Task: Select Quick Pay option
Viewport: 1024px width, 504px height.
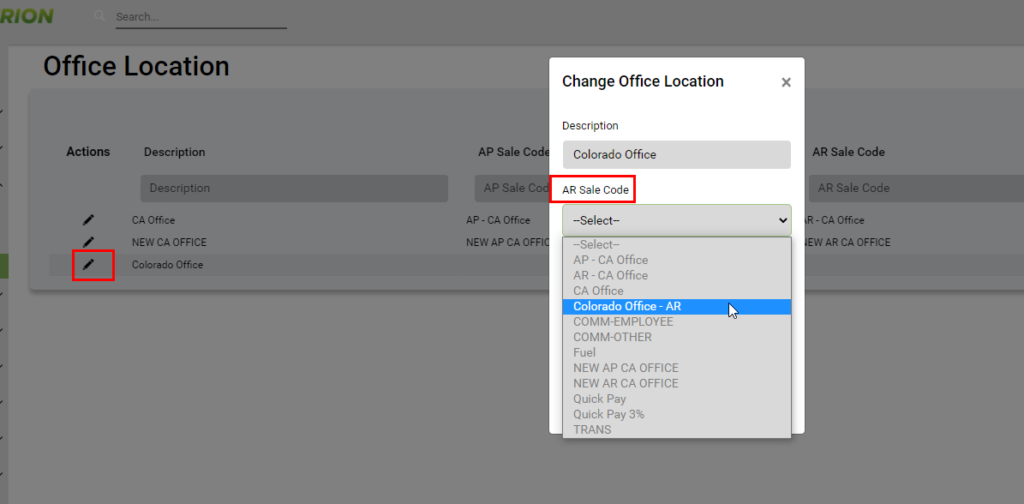Action: pyautogui.click(x=677, y=398)
